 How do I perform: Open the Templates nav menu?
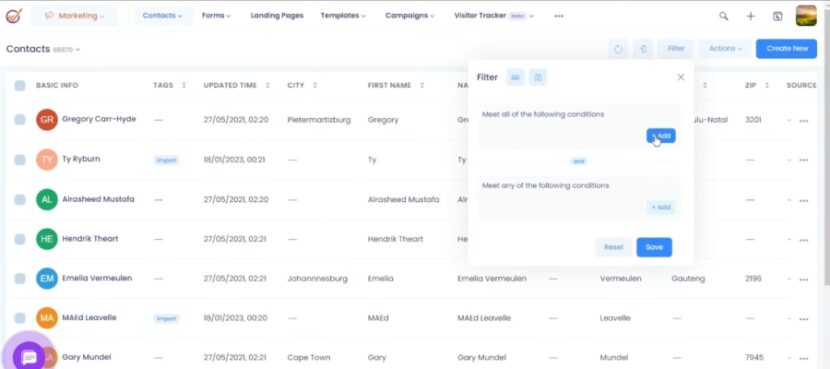(343, 16)
